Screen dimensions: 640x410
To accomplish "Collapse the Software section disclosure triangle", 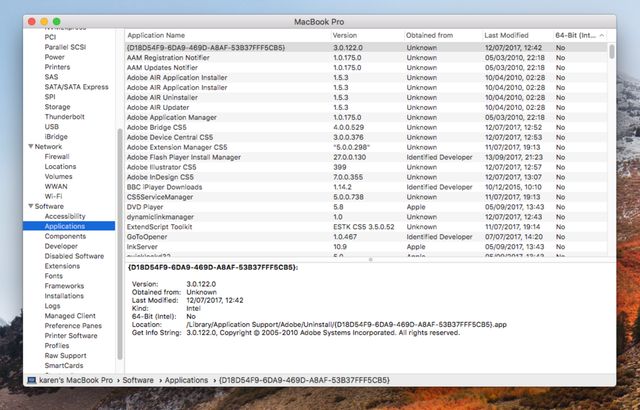I will [x=30, y=206].
